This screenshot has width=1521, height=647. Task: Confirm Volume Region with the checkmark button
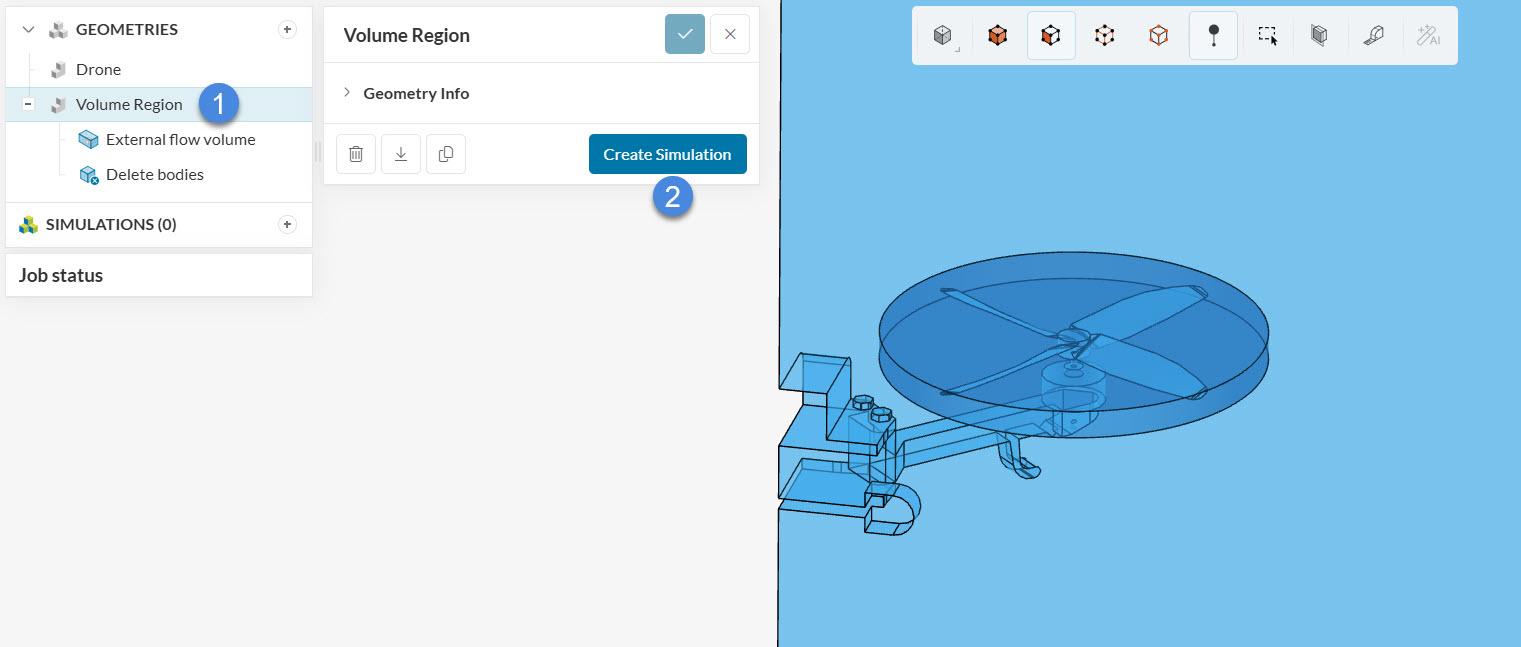(685, 34)
